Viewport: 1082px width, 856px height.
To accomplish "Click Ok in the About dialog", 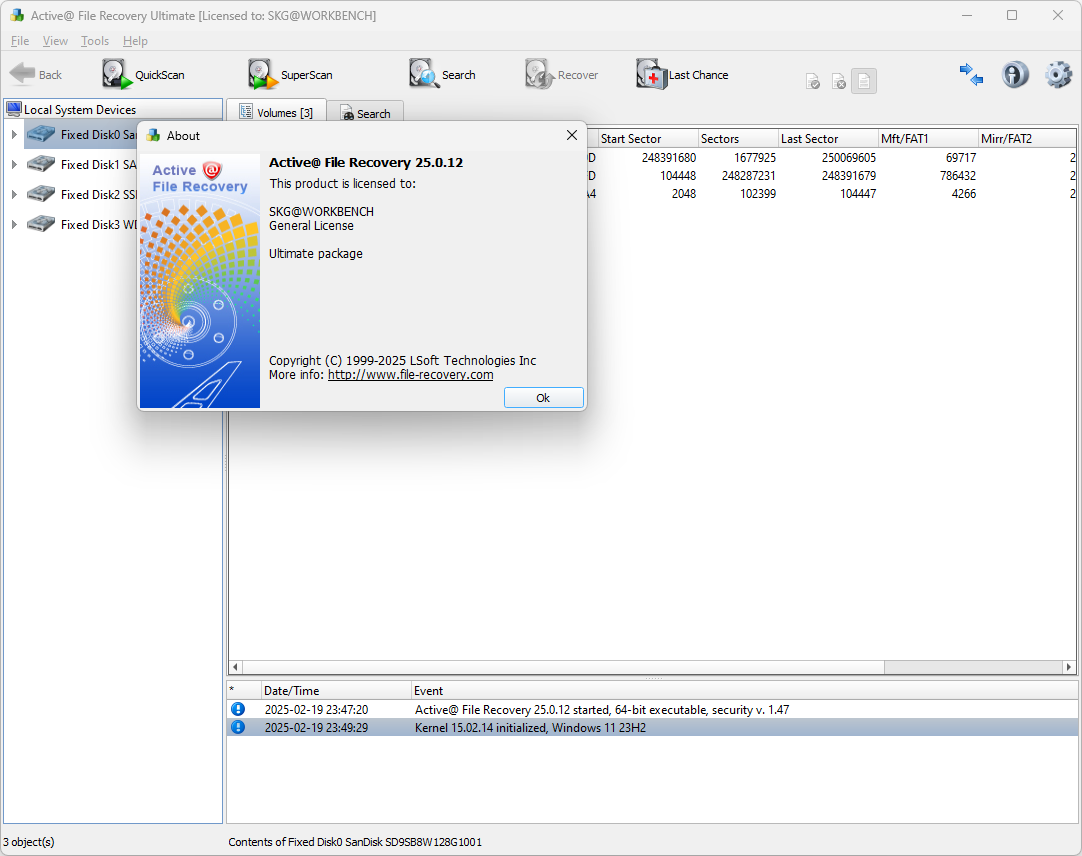I will click(544, 398).
